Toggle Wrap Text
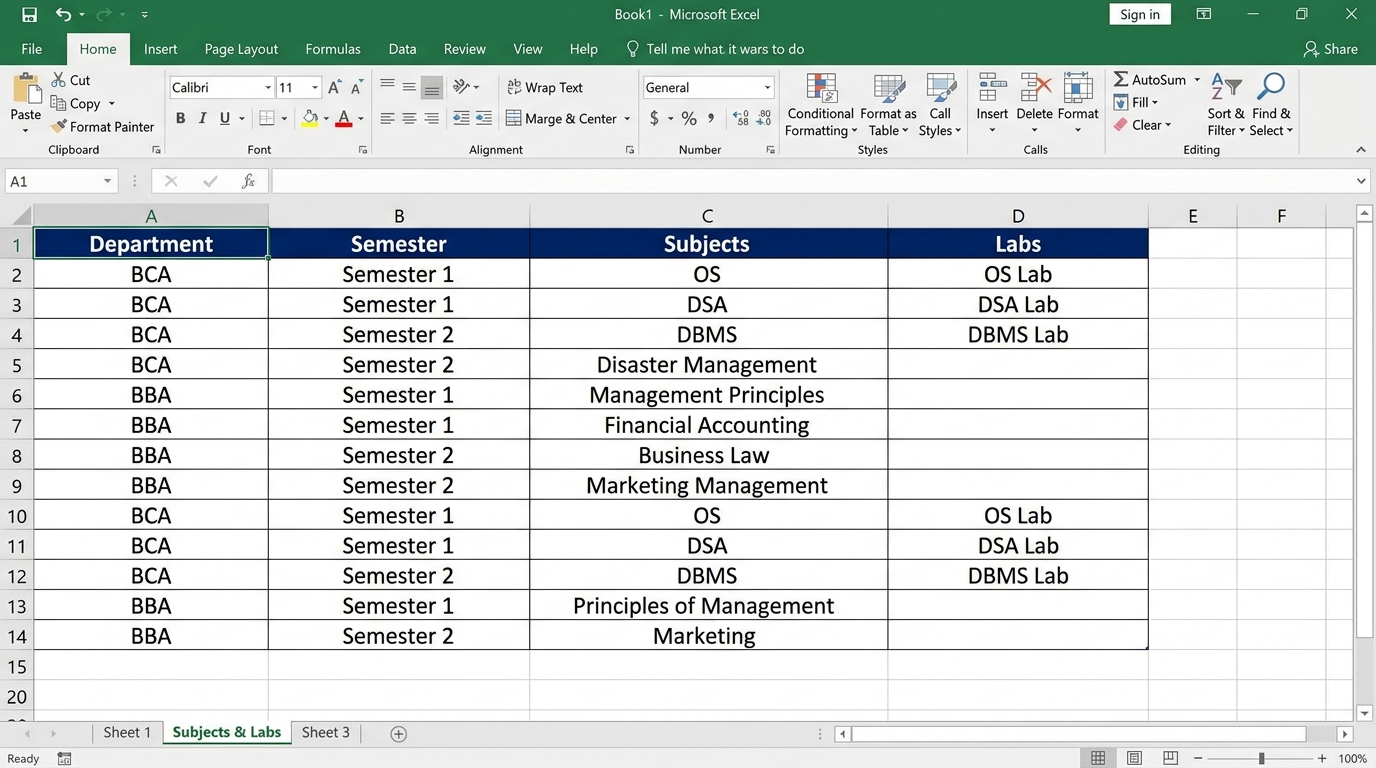 coord(545,88)
